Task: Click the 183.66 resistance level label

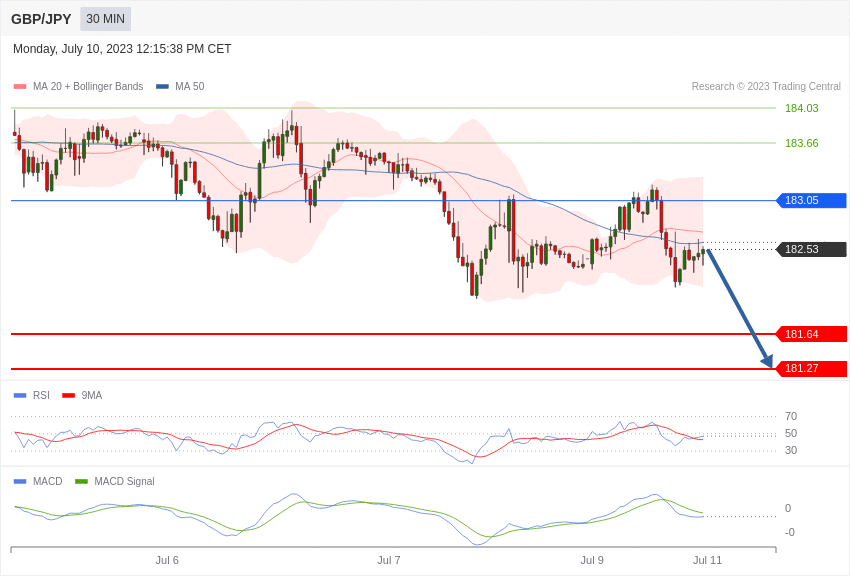Action: (802, 143)
